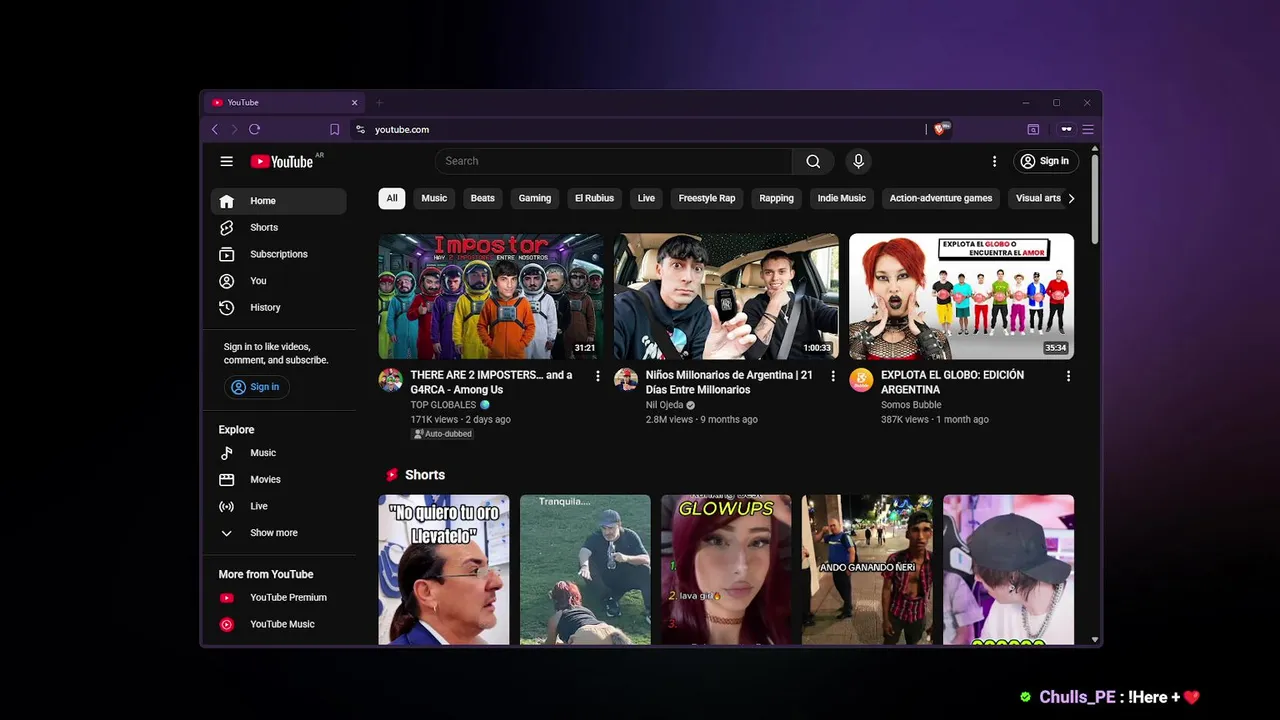The height and width of the screenshot is (720, 1280).
Task: Open YouTube Premium link
Action: coord(279,598)
